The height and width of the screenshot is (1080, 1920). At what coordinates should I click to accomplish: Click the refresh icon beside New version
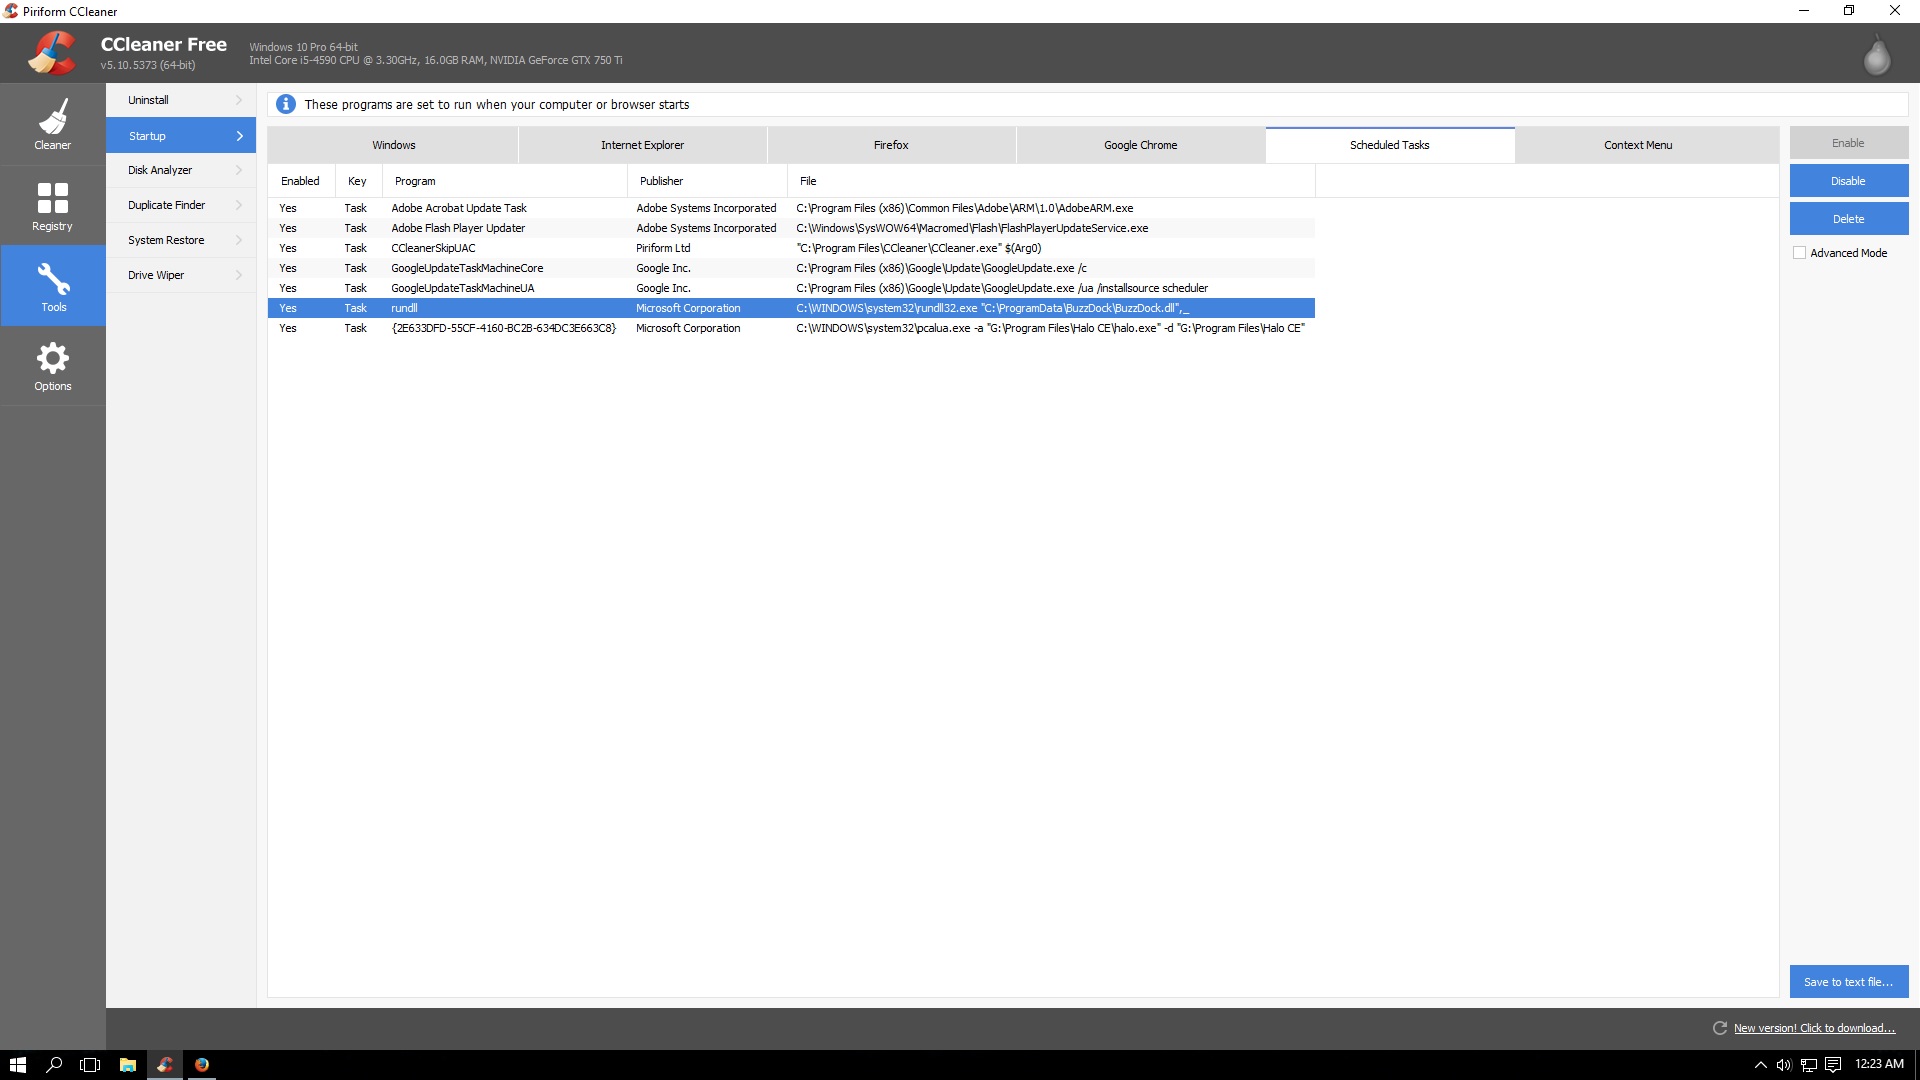click(1720, 1028)
